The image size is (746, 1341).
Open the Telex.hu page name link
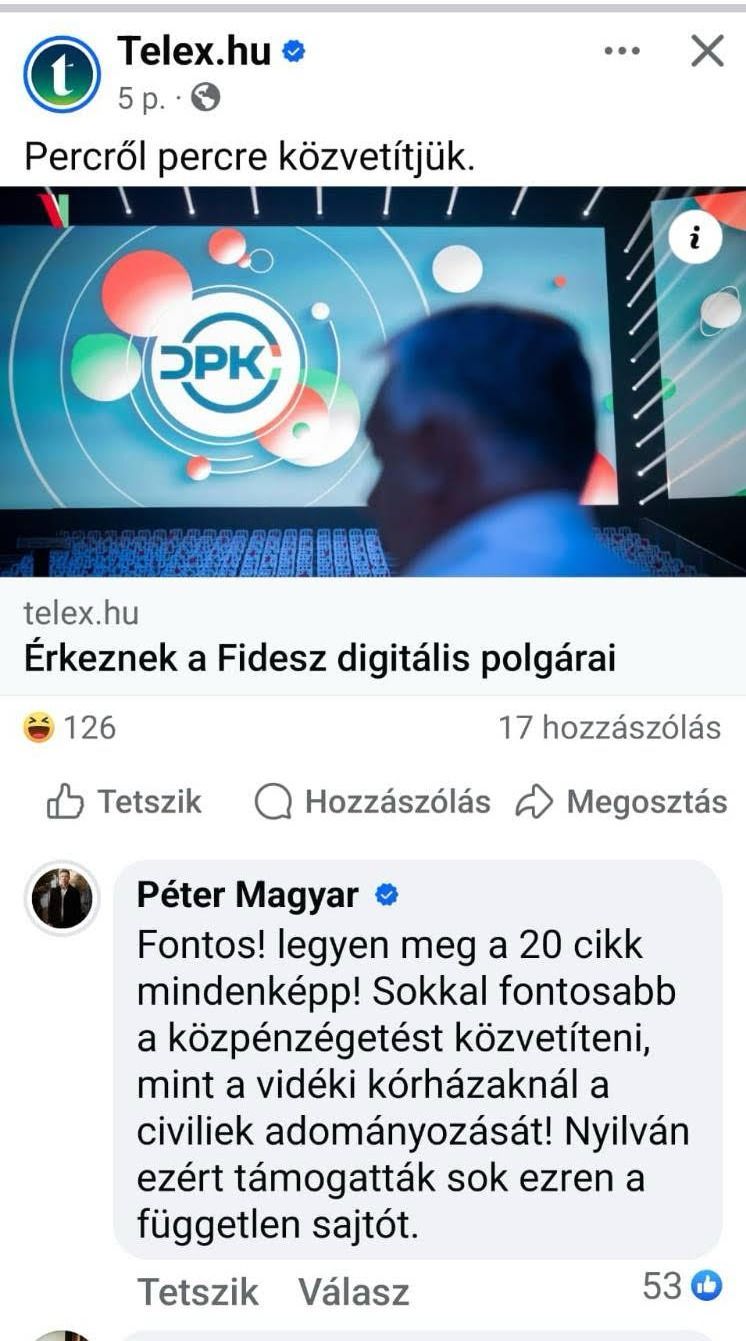[x=194, y=50]
